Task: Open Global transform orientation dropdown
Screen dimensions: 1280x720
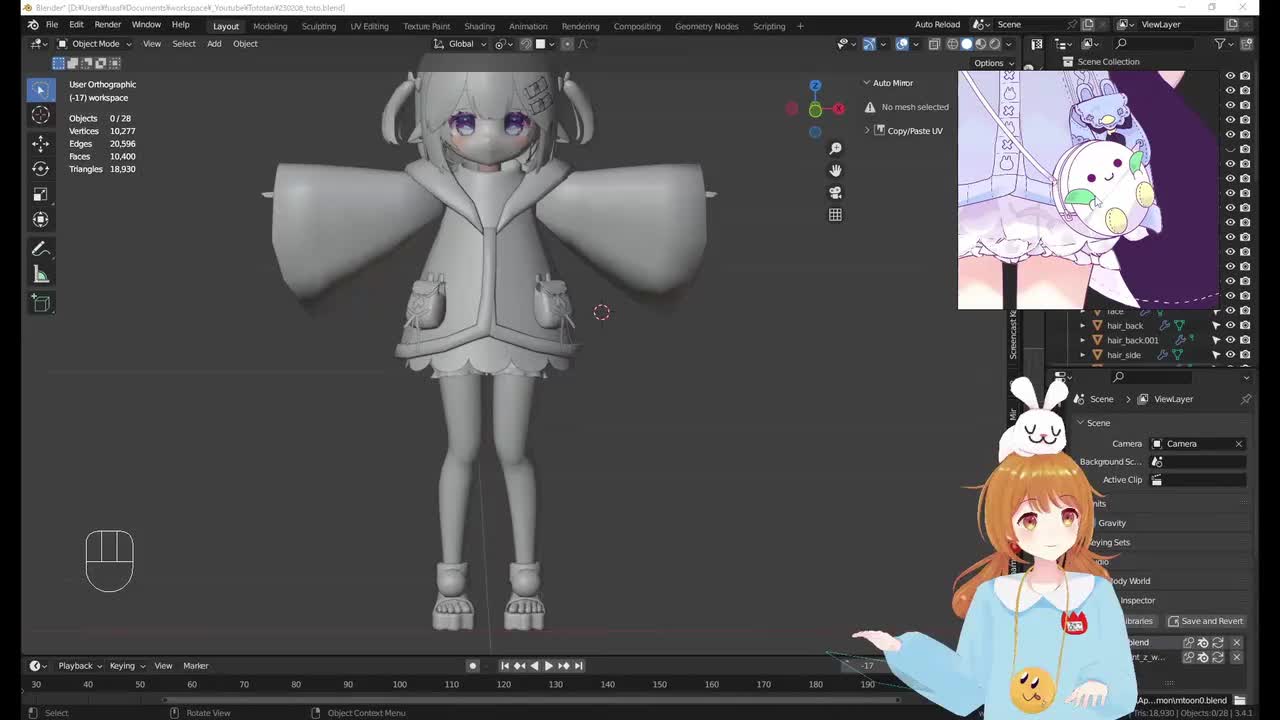Action: (461, 44)
